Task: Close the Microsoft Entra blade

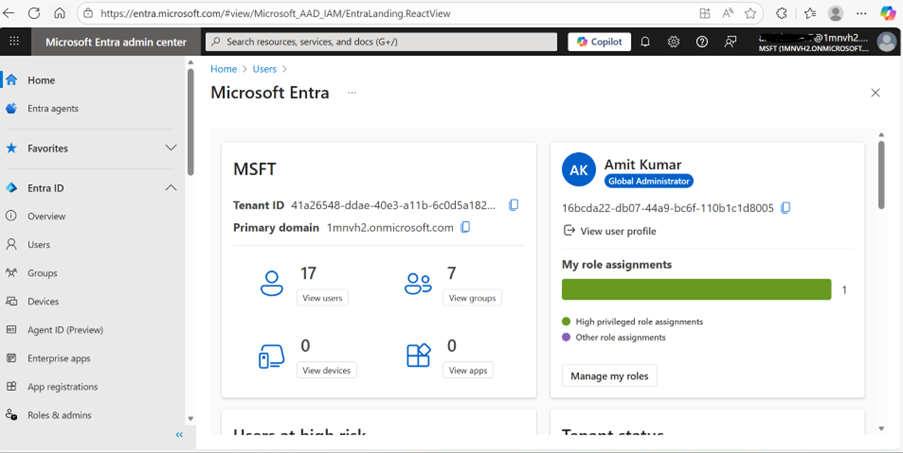Action: [875, 93]
